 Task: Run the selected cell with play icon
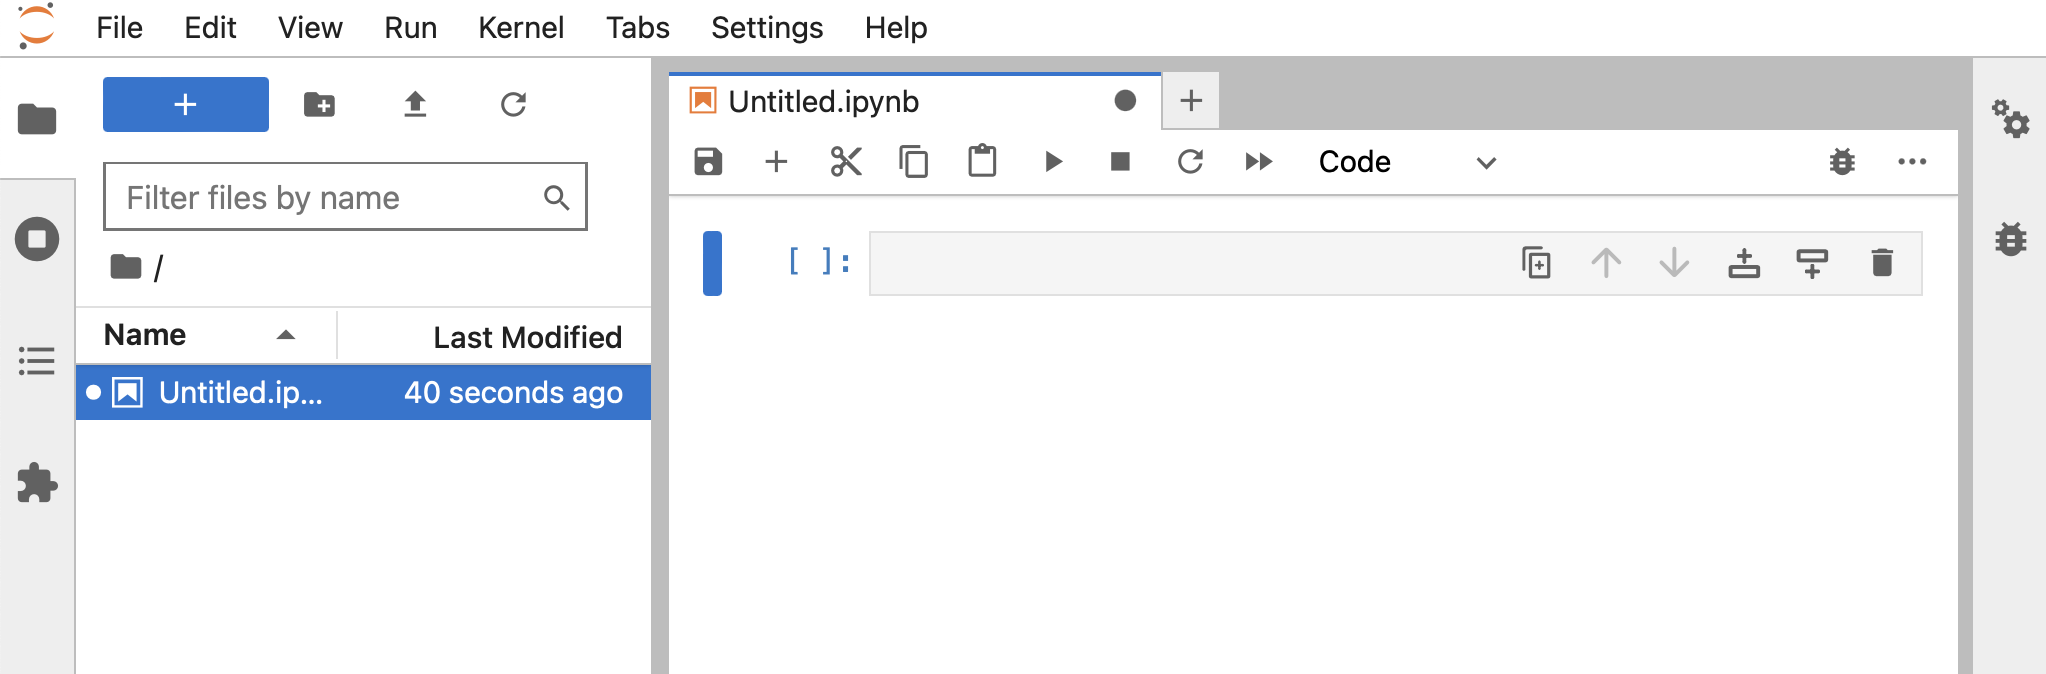1052,162
